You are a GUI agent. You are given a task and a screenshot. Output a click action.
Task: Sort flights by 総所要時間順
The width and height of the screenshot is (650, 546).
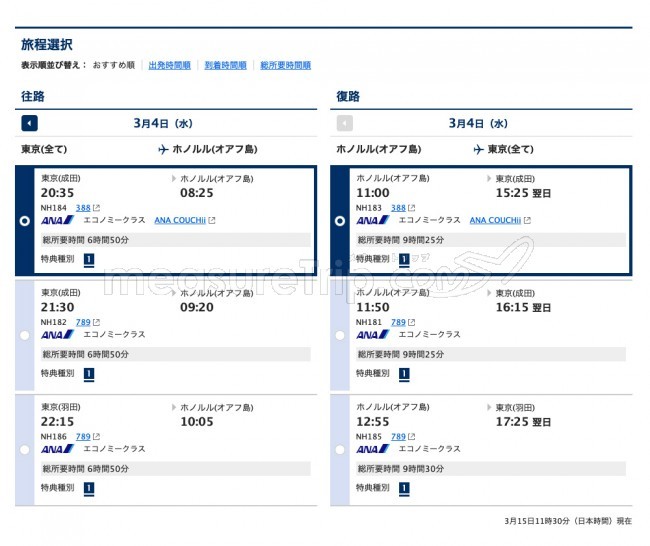click(x=285, y=65)
